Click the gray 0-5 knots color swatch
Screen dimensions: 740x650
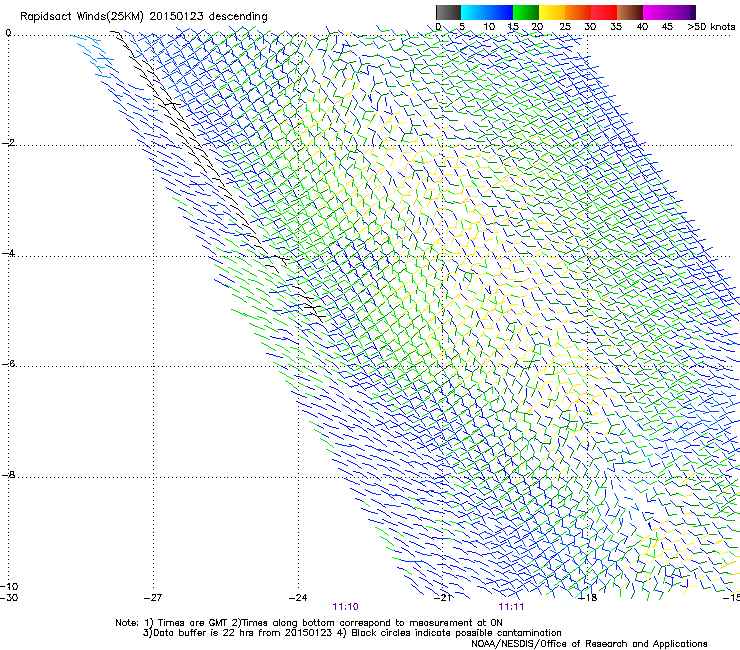coord(448,12)
